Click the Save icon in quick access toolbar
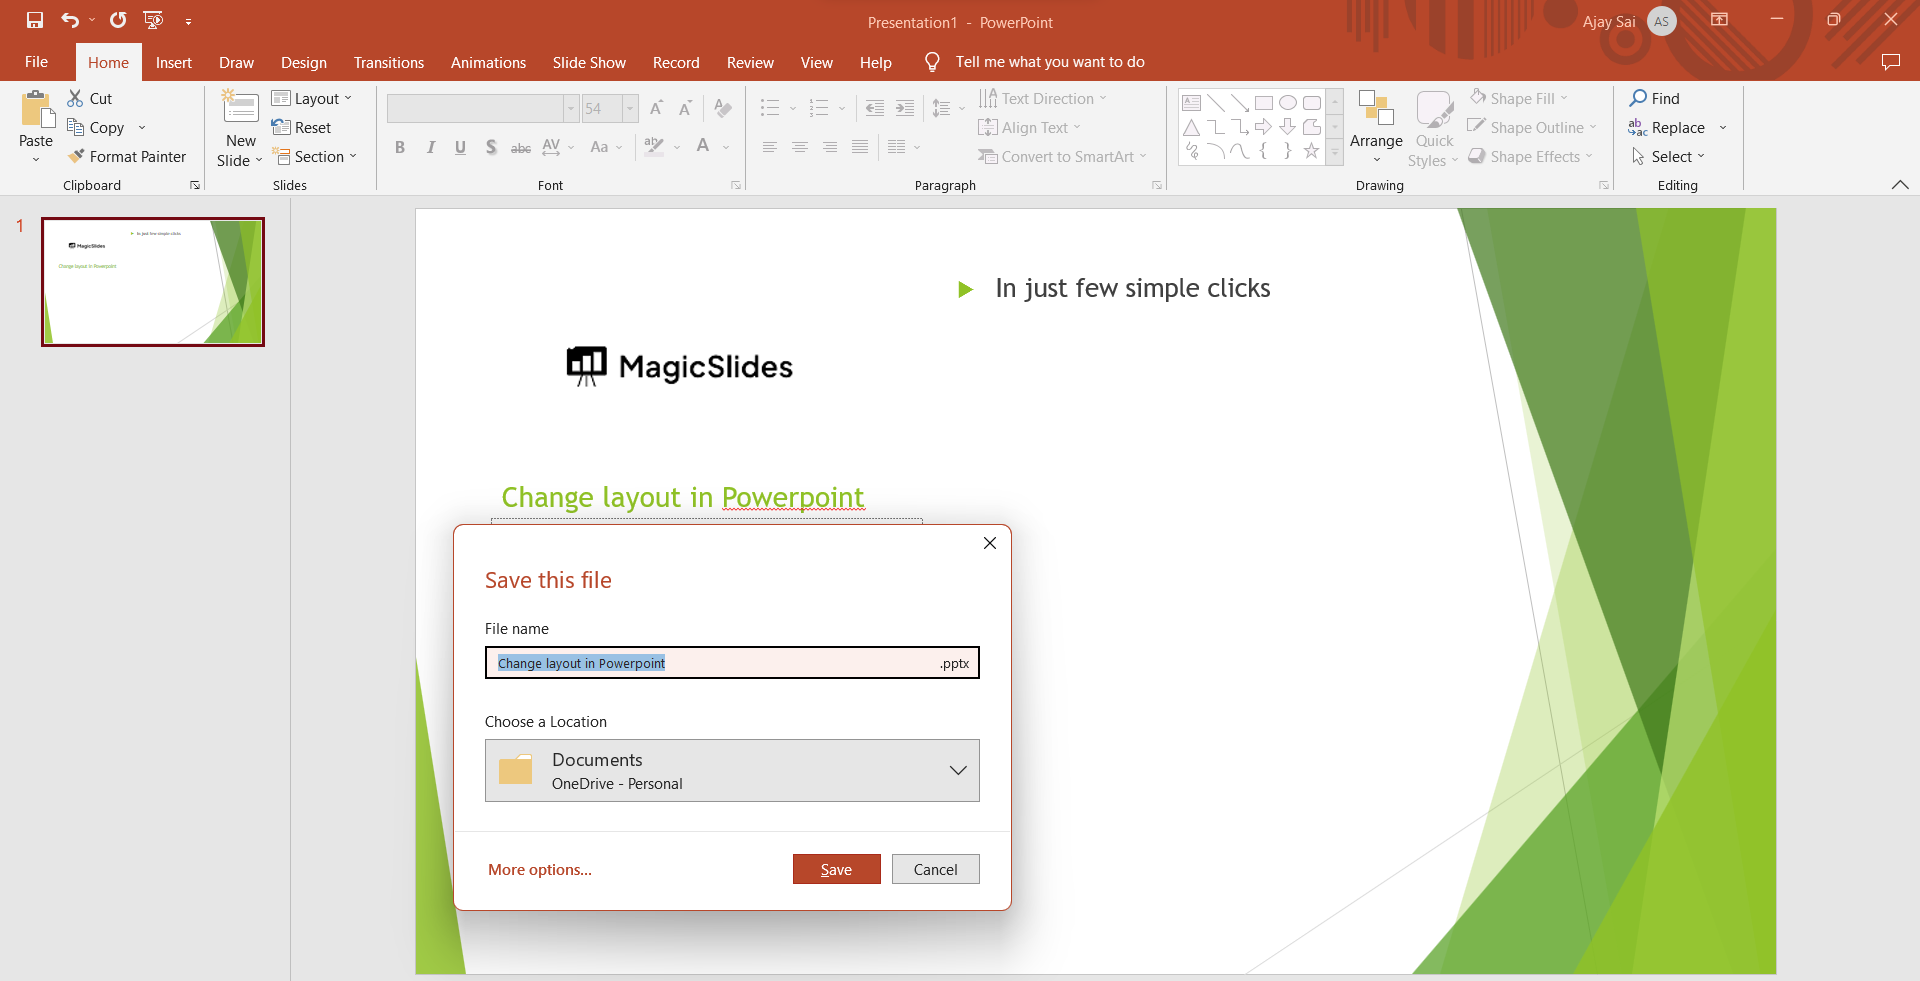Viewport: 1920px width, 981px height. click(35, 20)
